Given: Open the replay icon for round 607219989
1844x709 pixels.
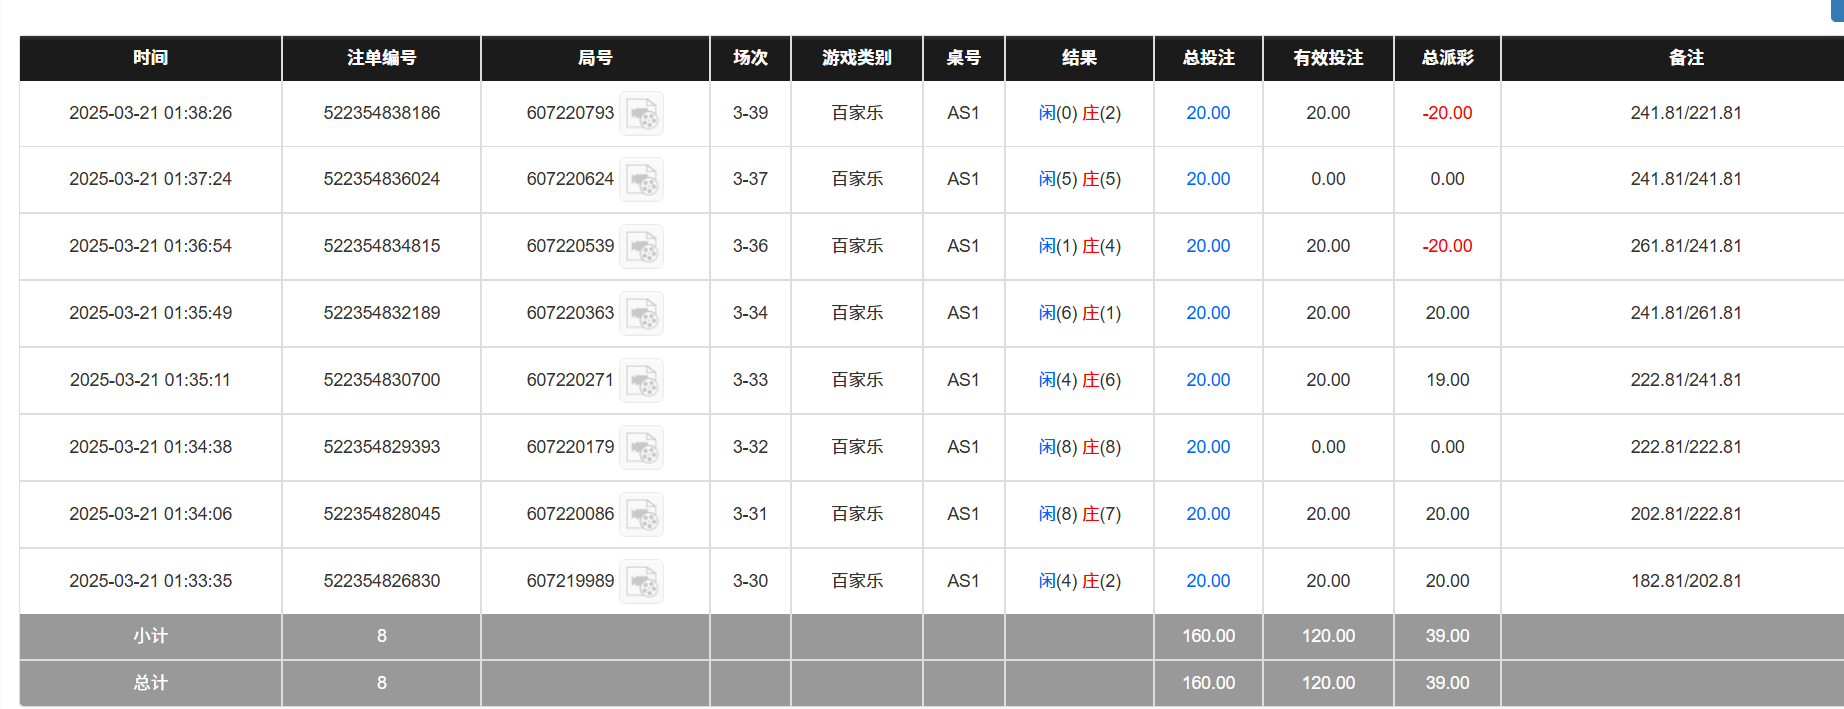Looking at the screenshot, I should [641, 582].
